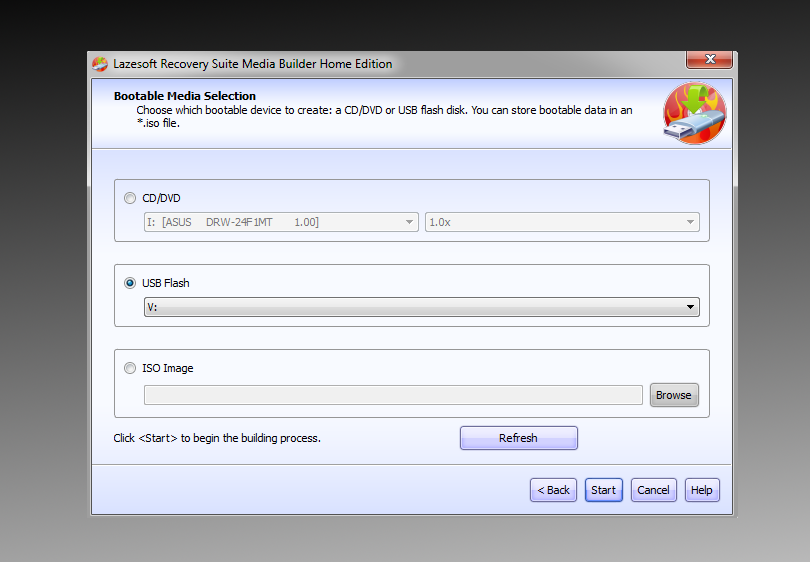Click the 'USB Flash' option label
The image size is (810, 562).
[x=166, y=283]
